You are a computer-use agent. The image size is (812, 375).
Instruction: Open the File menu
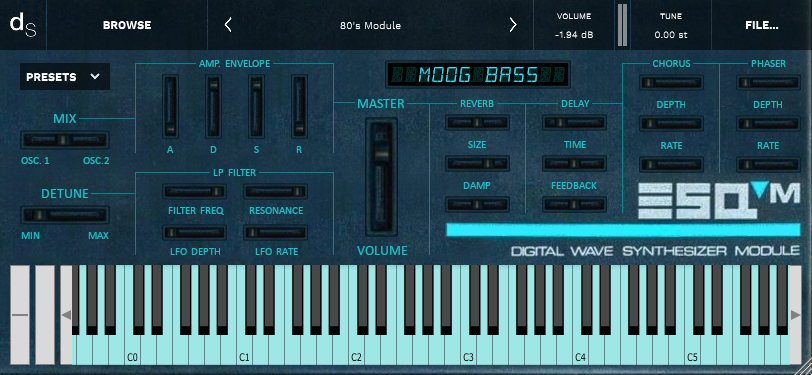pos(762,25)
